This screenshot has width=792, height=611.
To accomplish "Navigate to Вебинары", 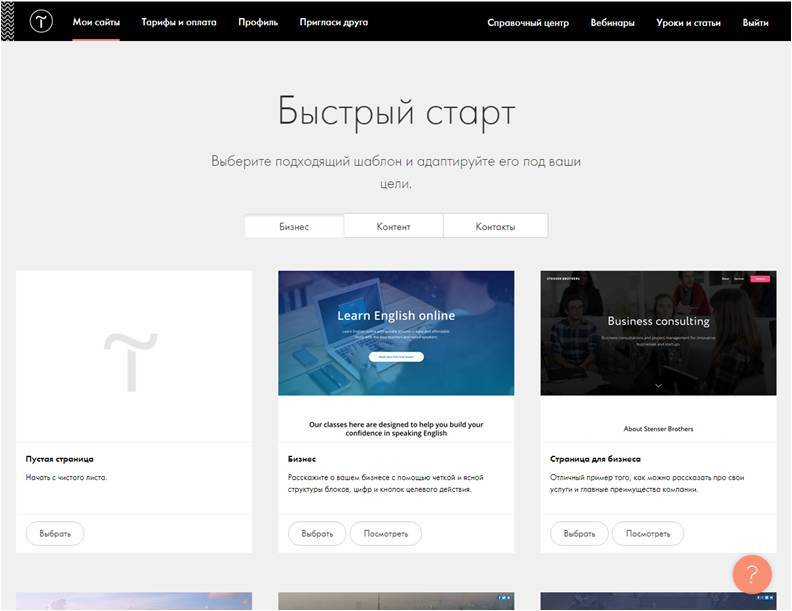I will coord(612,23).
